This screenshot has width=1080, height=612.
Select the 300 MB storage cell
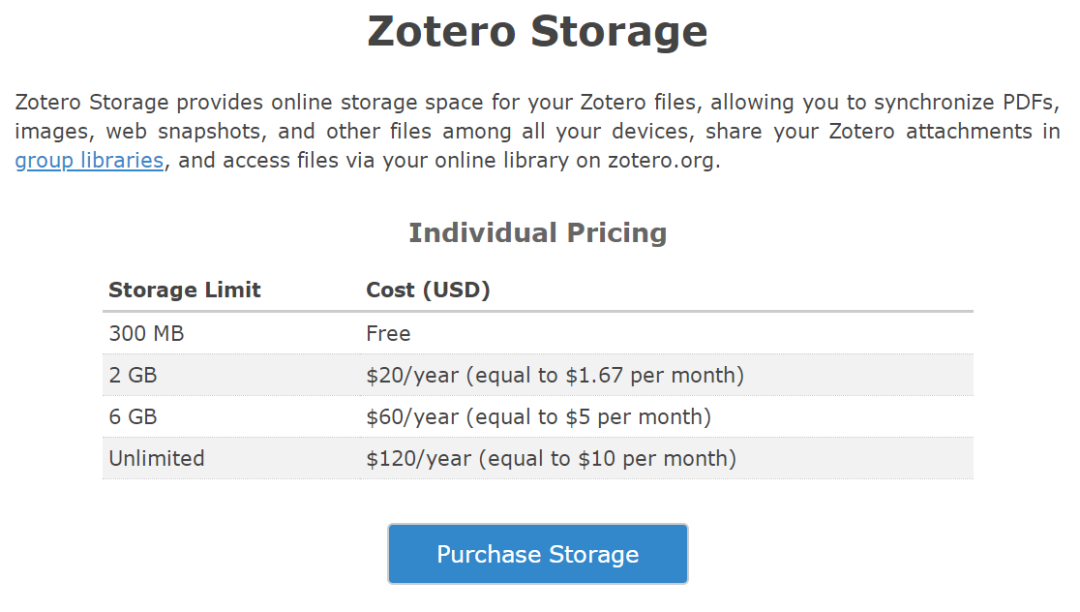pyautogui.click(x=146, y=334)
